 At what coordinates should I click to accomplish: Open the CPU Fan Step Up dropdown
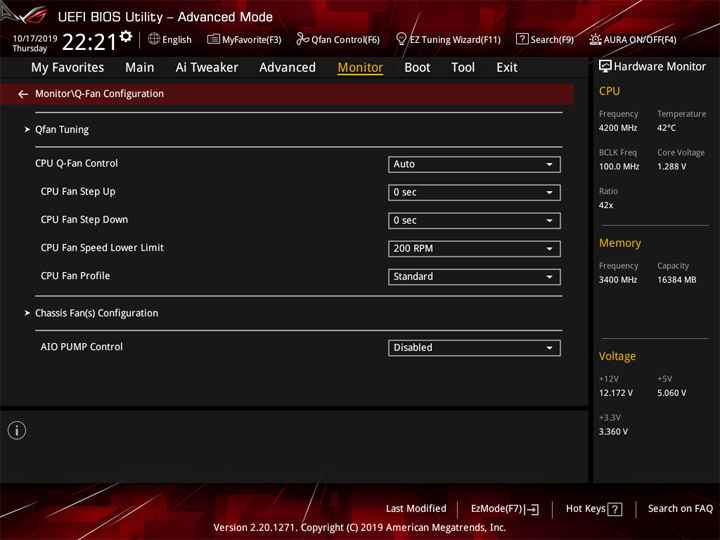pyautogui.click(x=474, y=192)
